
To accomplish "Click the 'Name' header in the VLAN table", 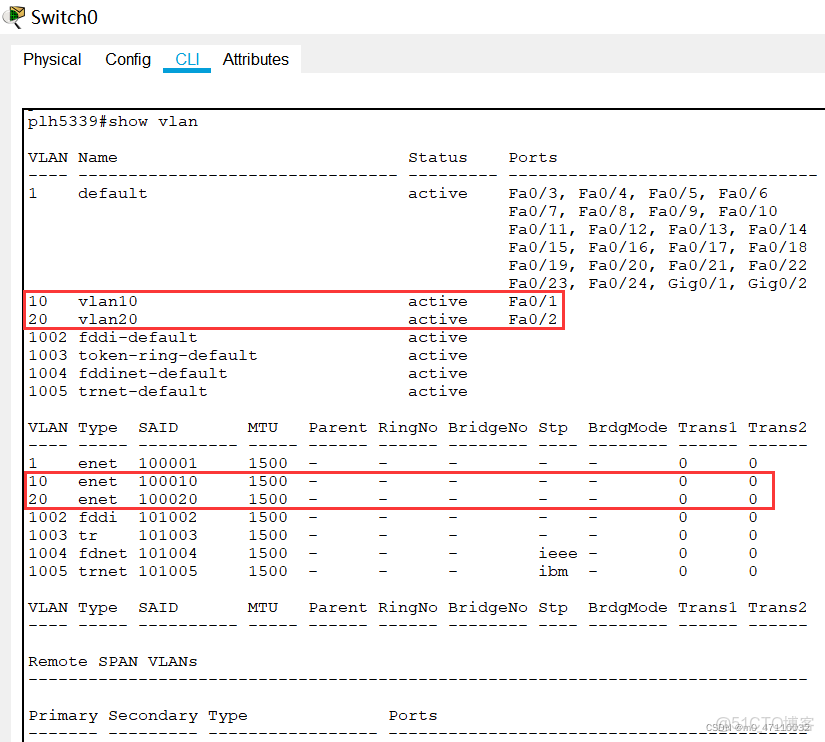I will tap(98, 157).
